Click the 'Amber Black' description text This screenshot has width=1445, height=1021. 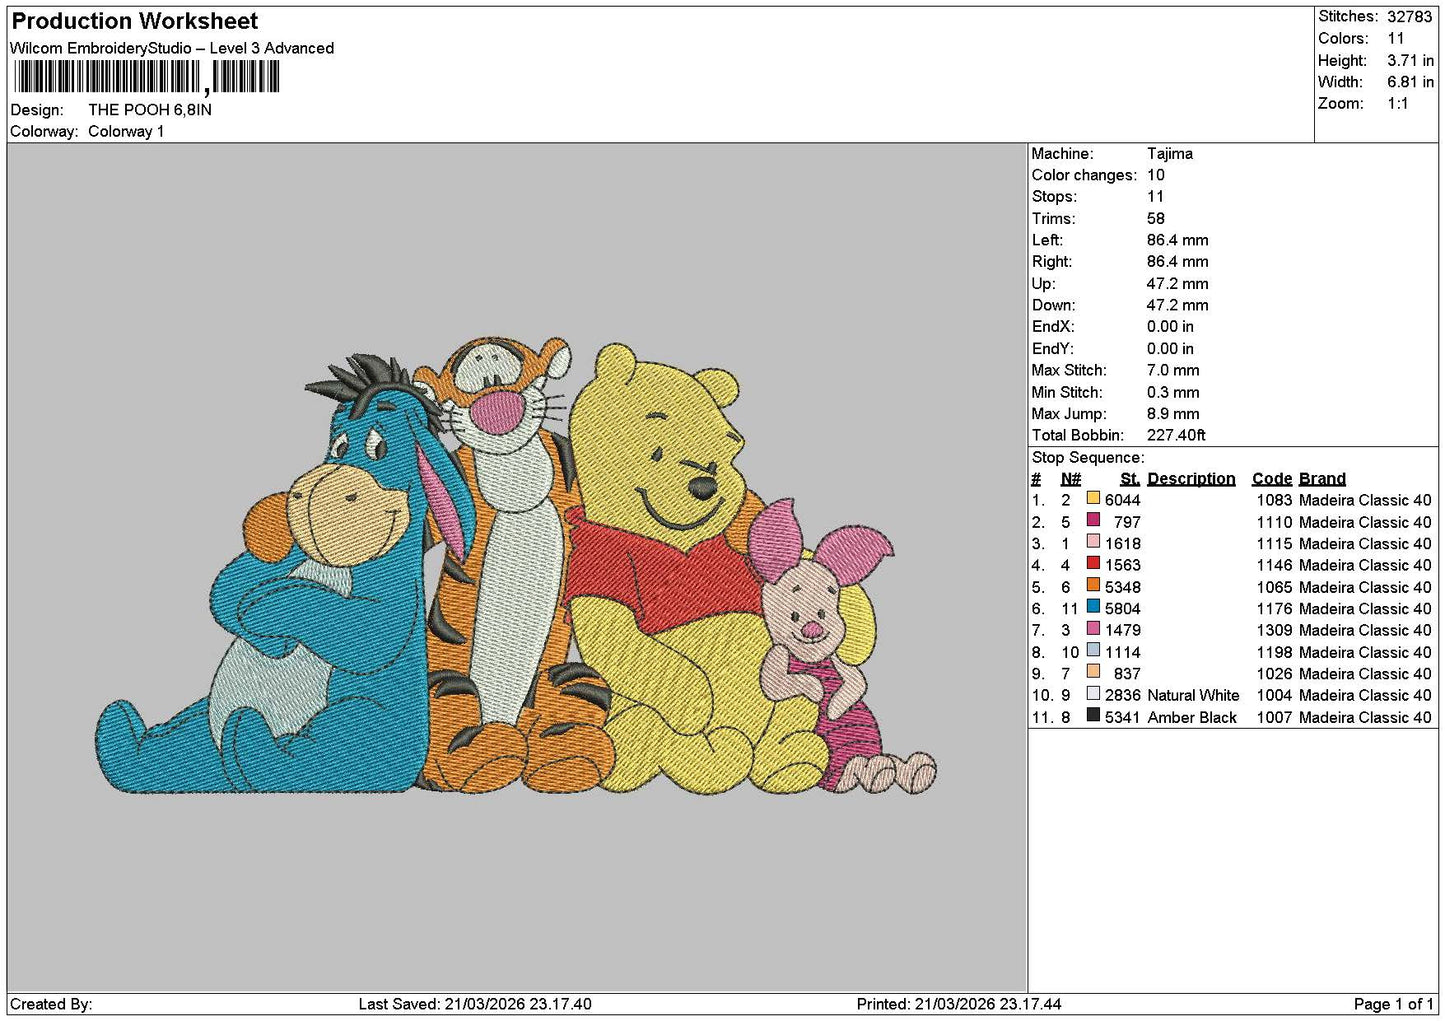click(1192, 717)
